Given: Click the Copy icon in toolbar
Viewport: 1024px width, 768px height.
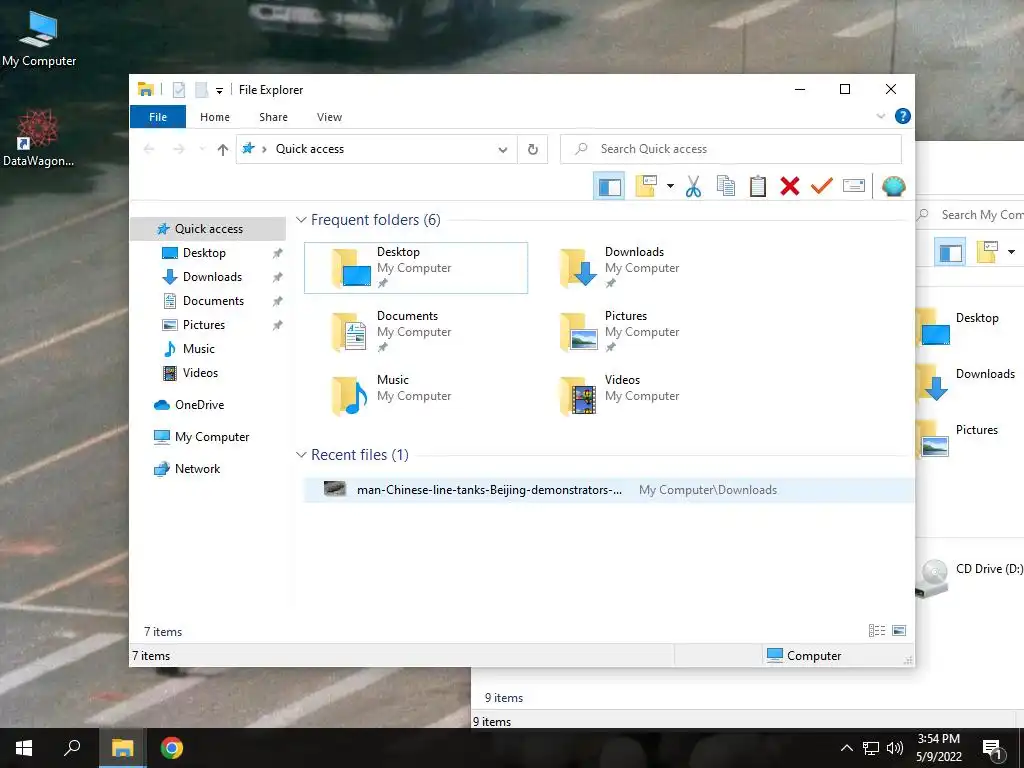Looking at the screenshot, I should pyautogui.click(x=726, y=186).
